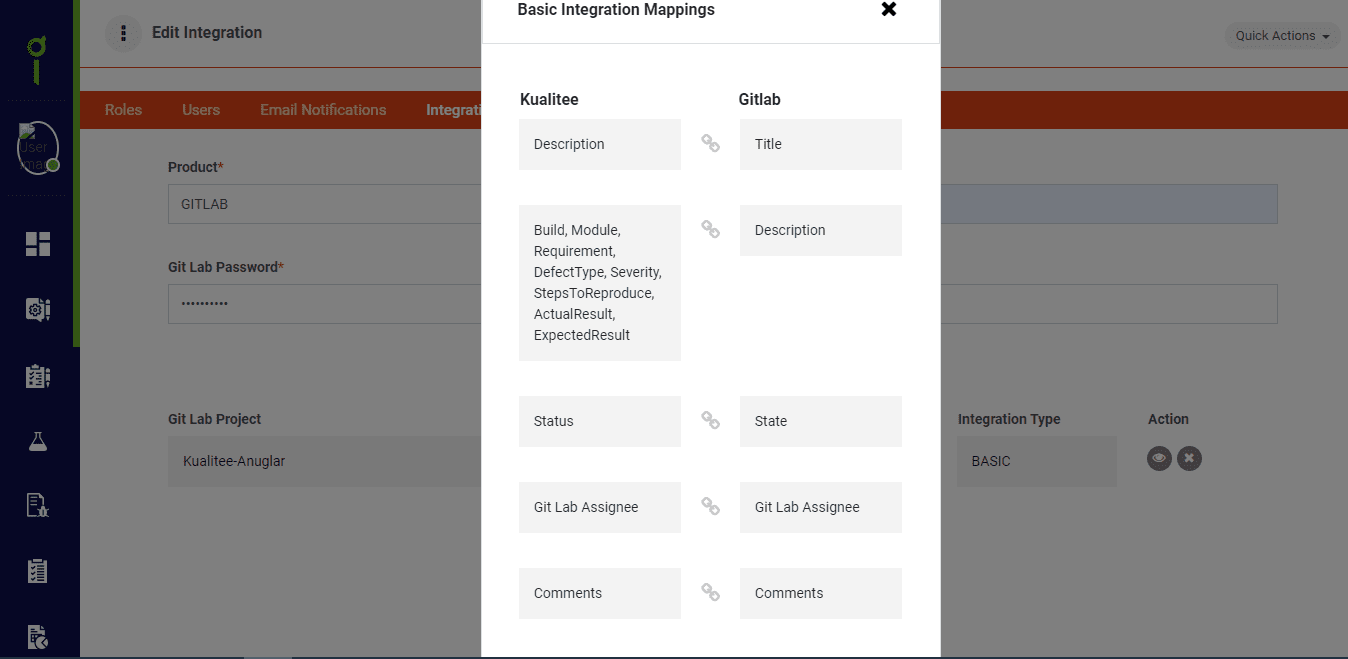Remove Kualitee-Anuglar integration with x icon

coord(1189,458)
